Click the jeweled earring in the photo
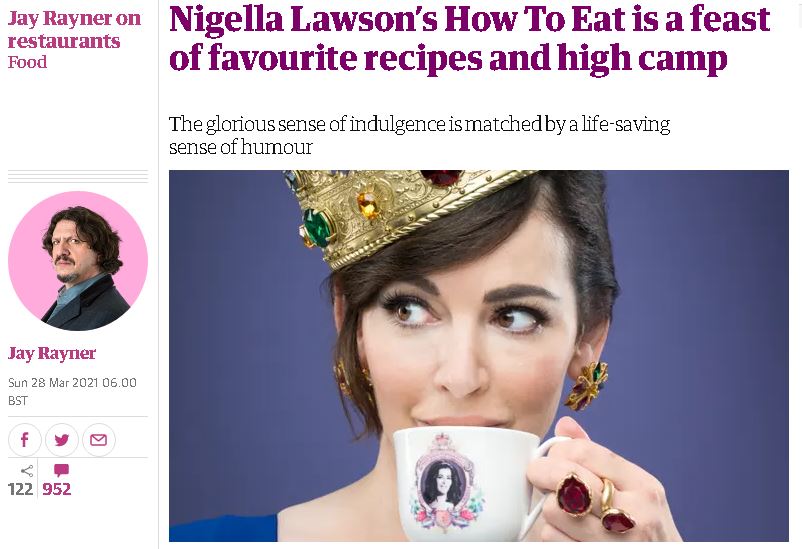This screenshot has width=802, height=549. point(587,385)
